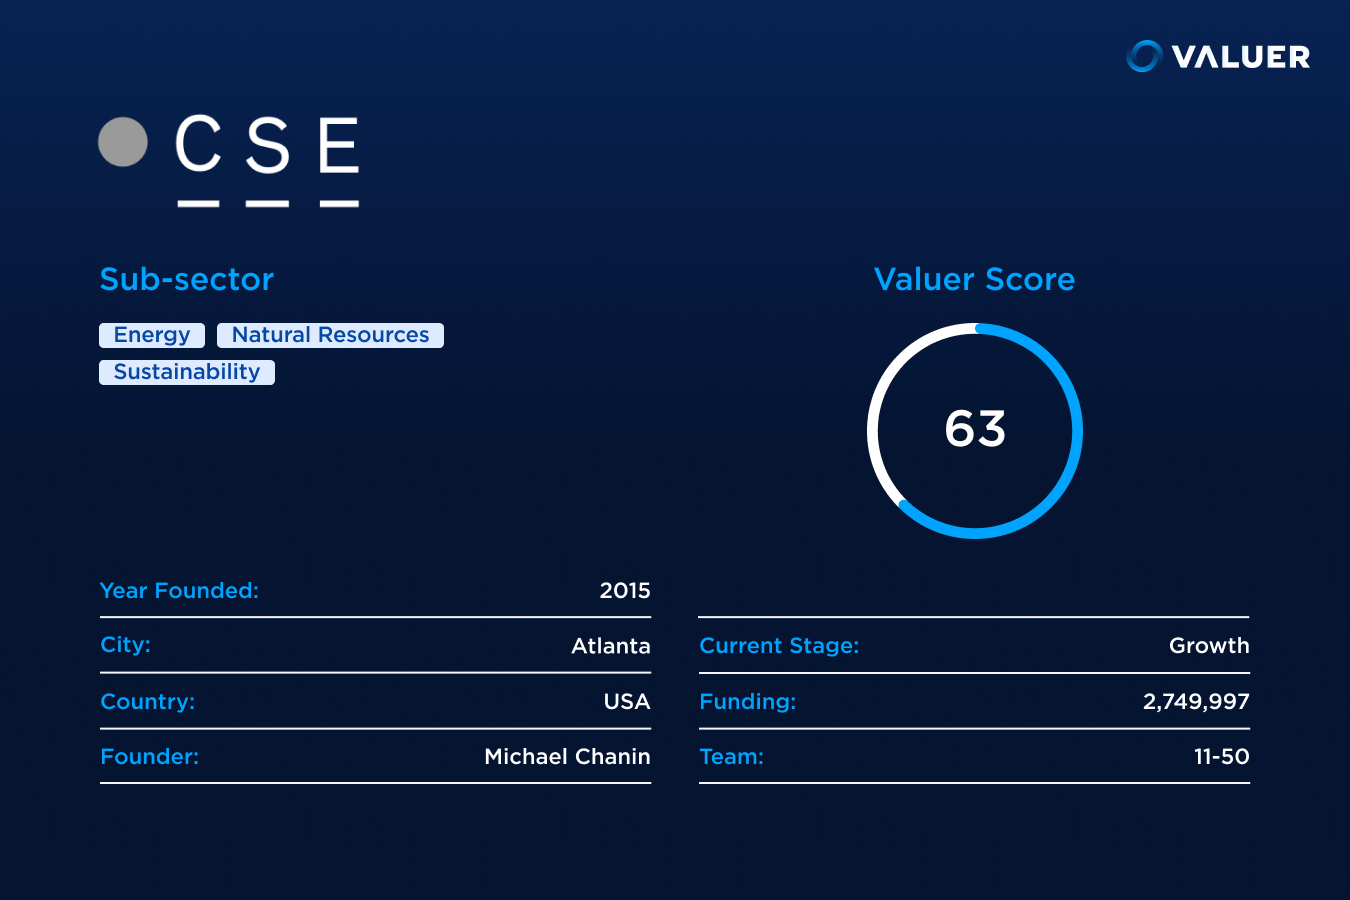Click the Country label
Screen dimensions: 1350x900
click(x=148, y=702)
